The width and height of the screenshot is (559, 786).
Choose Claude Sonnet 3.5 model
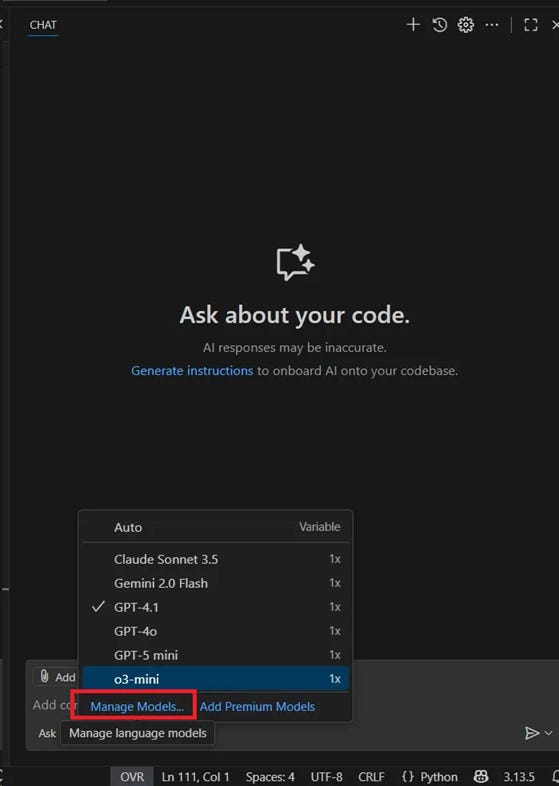(x=216, y=559)
